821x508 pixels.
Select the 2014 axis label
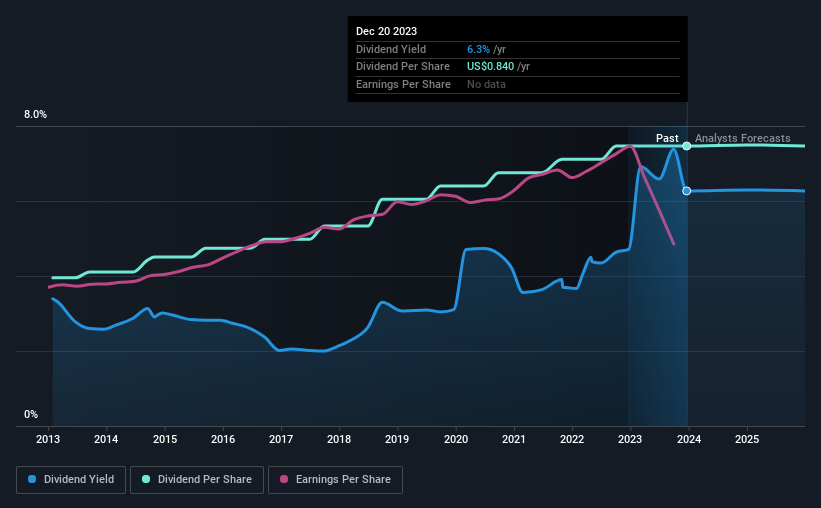tap(106, 439)
